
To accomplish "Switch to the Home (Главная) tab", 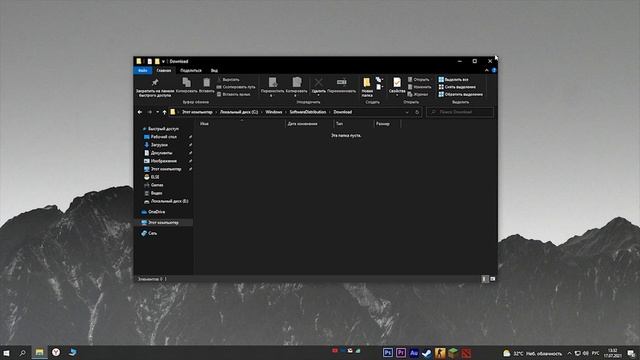I will coord(164,71).
